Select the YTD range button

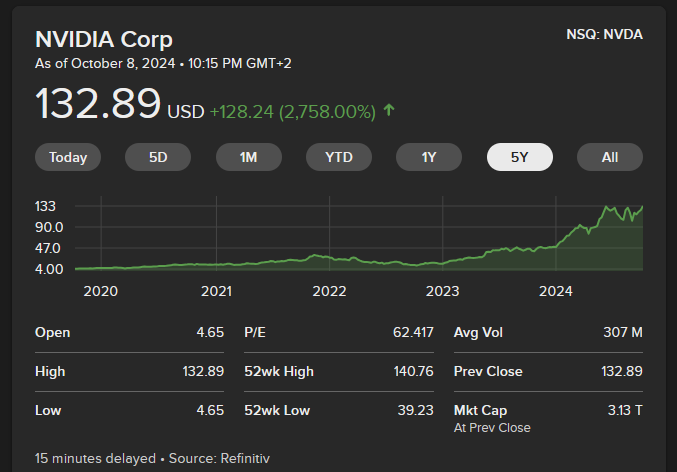pos(339,157)
